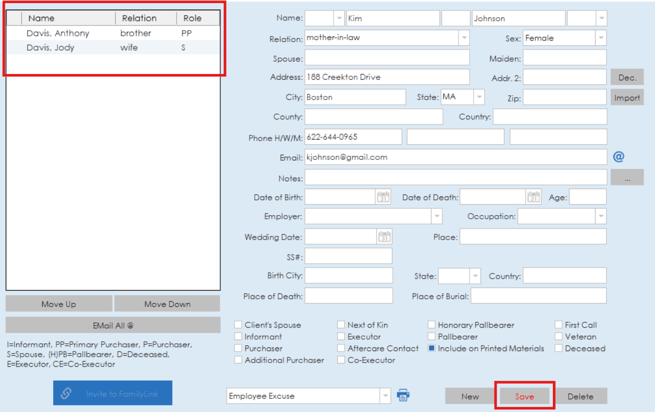
Task: Uncheck Include on Printed Materials
Action: 432,349
